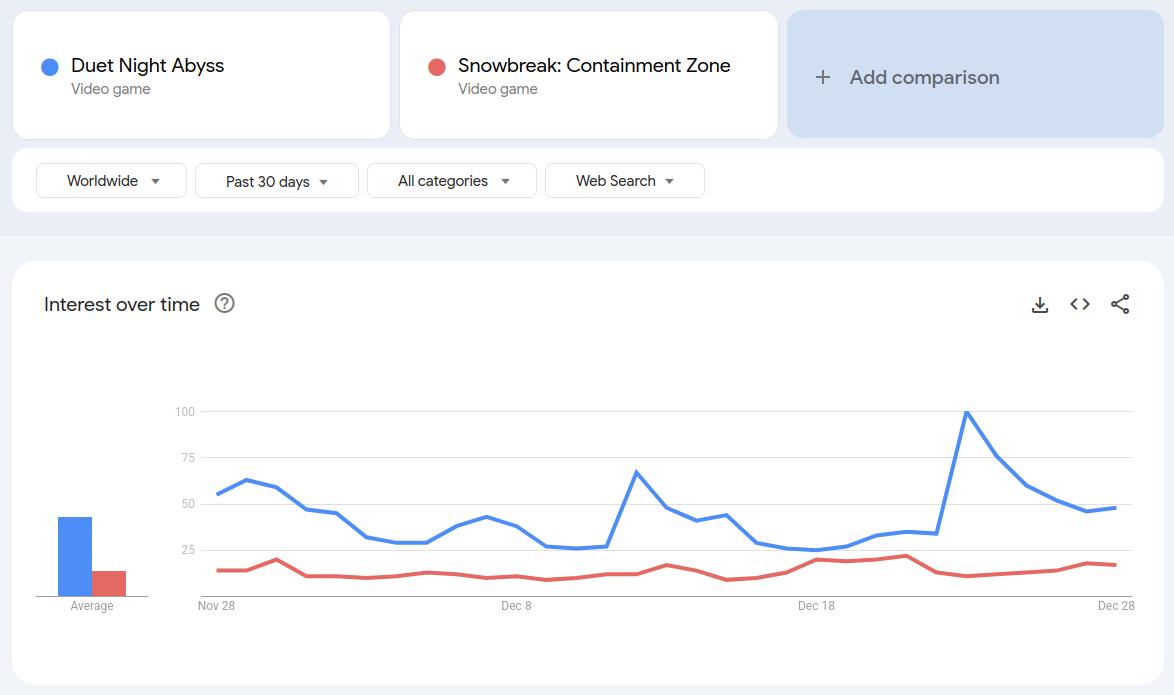Image resolution: width=1174 pixels, height=695 pixels.
Task: Expand the Past 30 days time range
Action: (276, 181)
